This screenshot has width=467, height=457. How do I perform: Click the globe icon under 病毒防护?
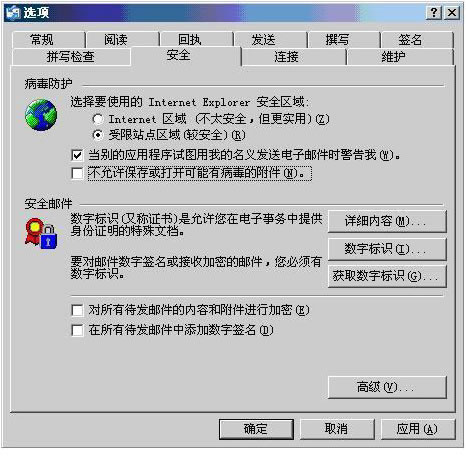(x=41, y=115)
